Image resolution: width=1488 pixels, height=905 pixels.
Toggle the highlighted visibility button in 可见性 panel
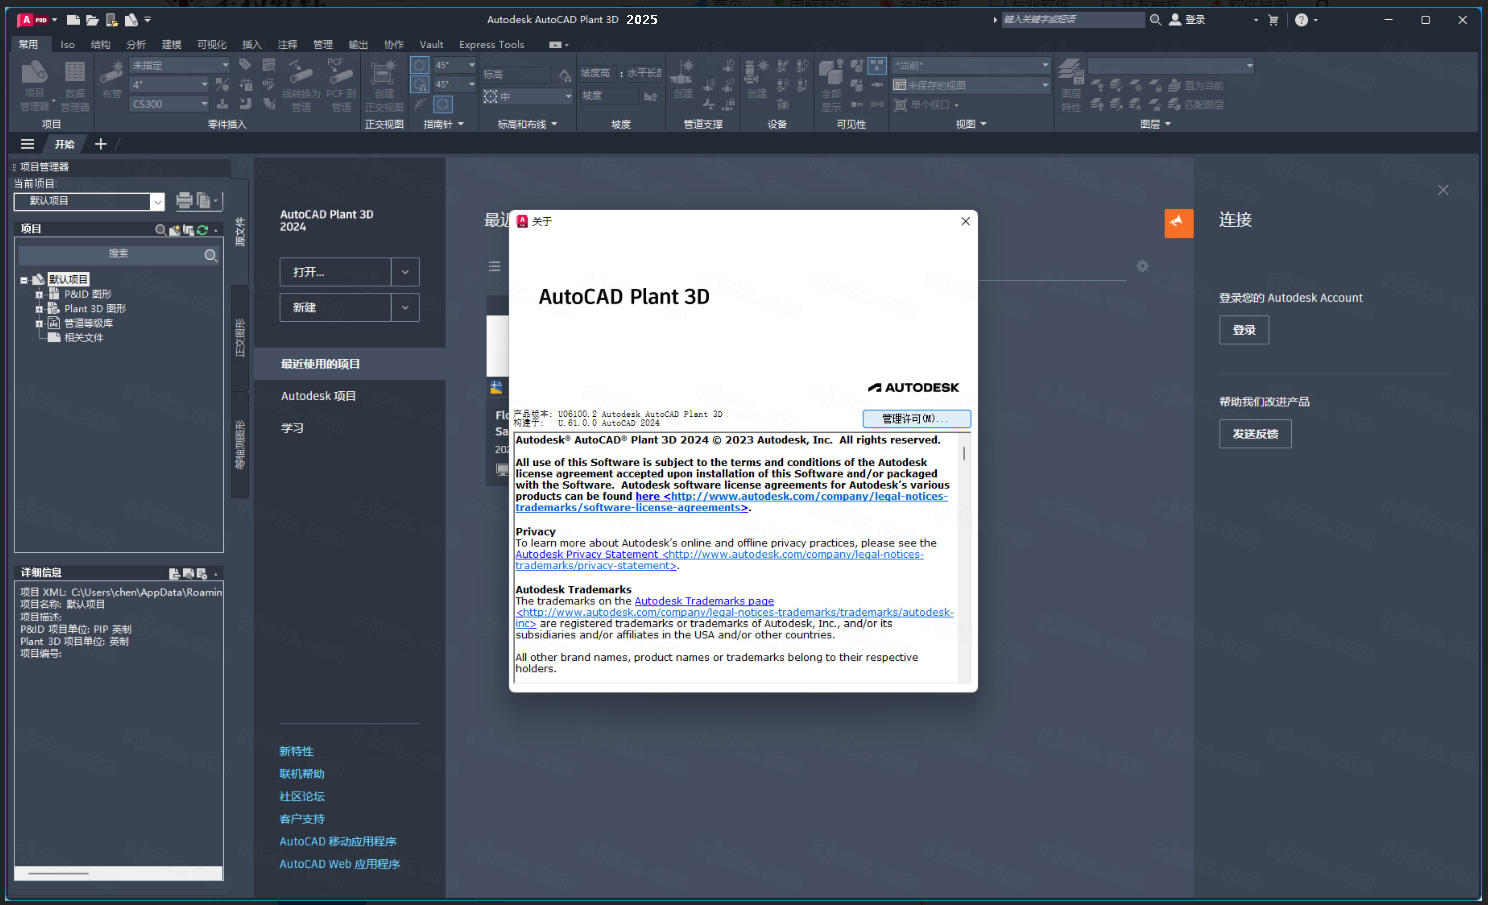coord(877,65)
